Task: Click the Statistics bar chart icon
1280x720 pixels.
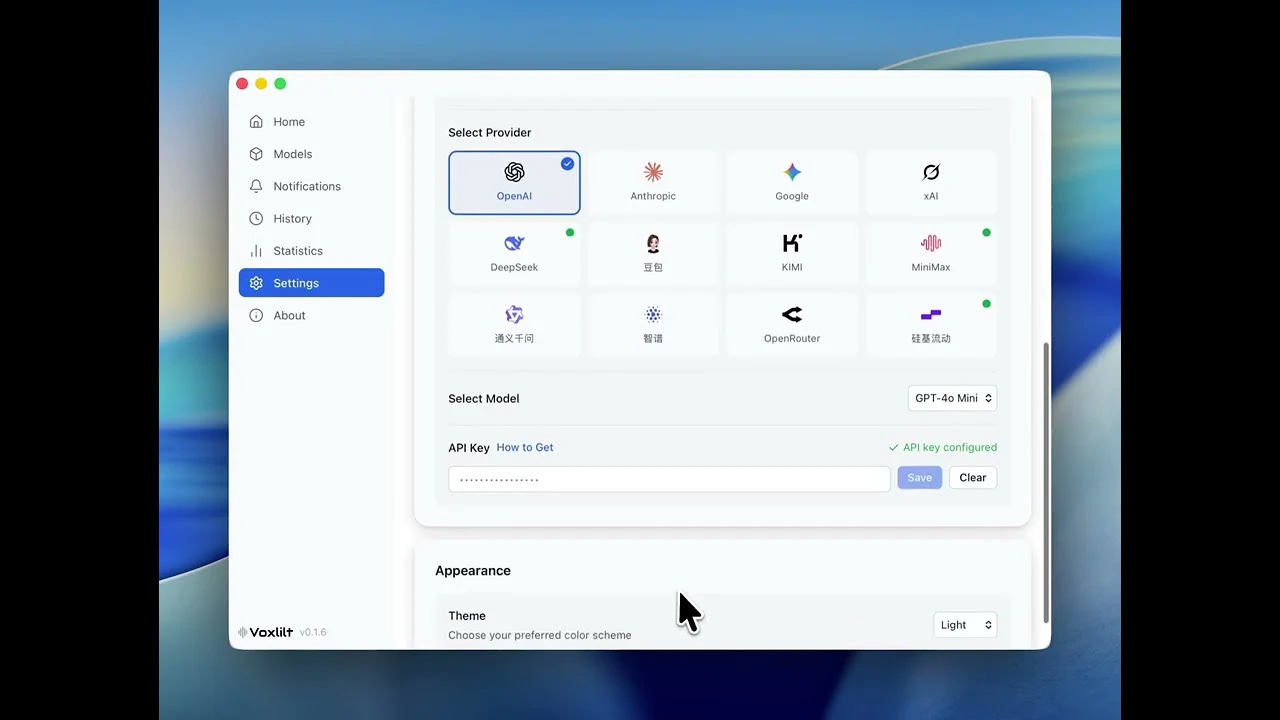Action: tap(256, 251)
